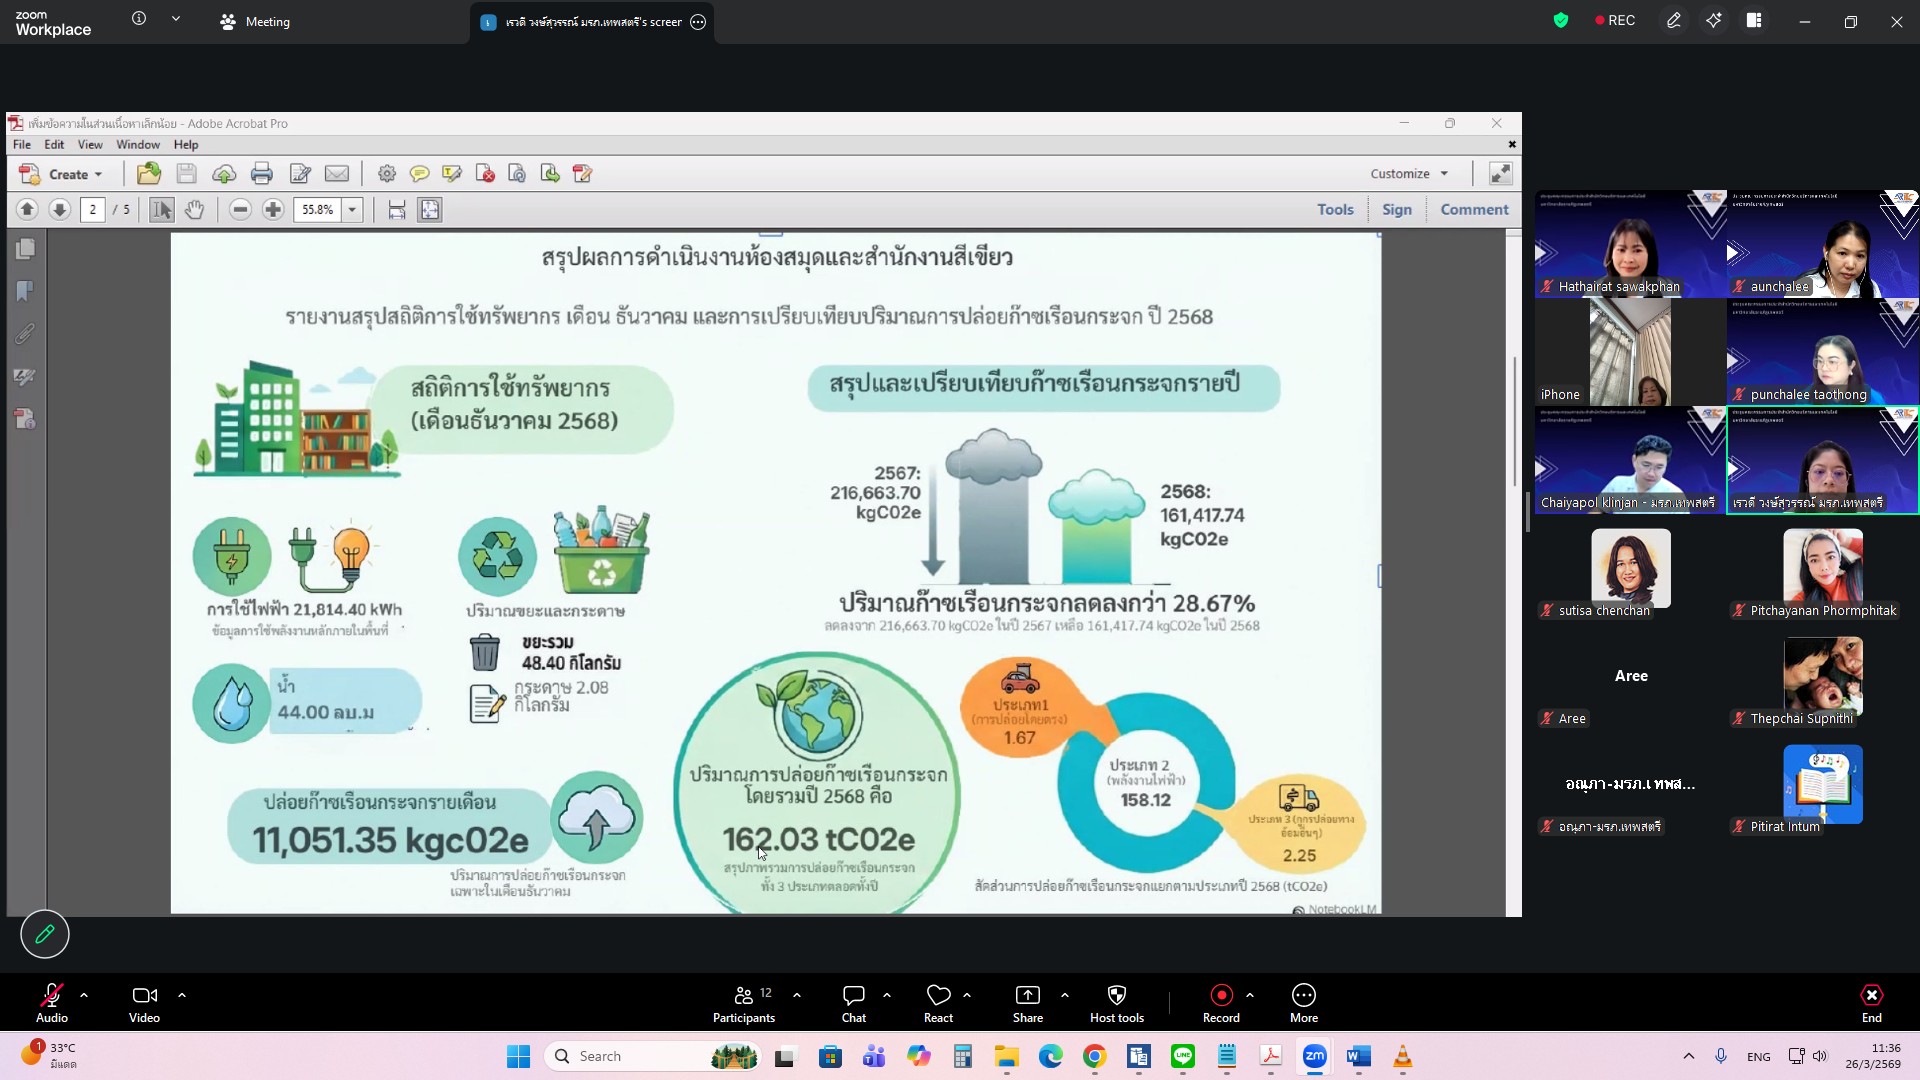Open the 55.8% zoom level dropdown
The width and height of the screenshot is (1920, 1080).
352,210
